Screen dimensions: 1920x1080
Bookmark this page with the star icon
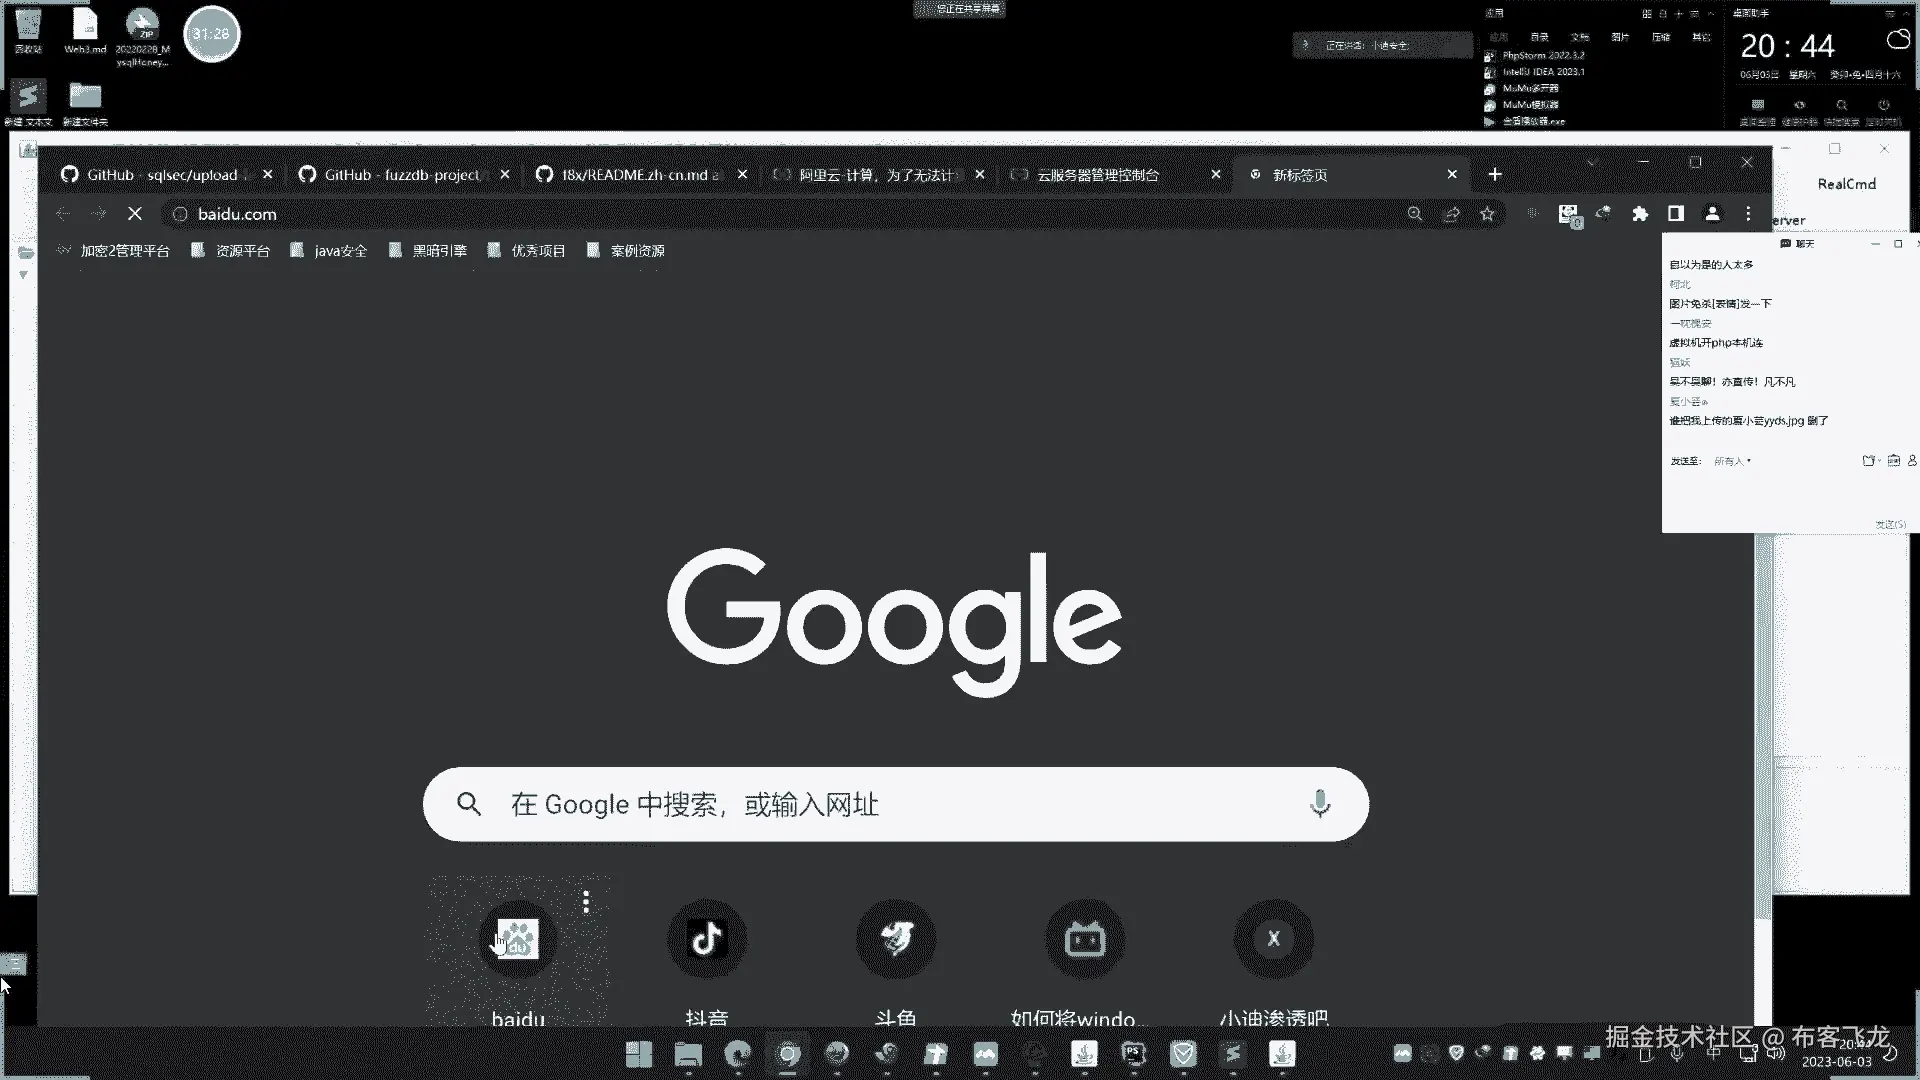click(x=1487, y=214)
